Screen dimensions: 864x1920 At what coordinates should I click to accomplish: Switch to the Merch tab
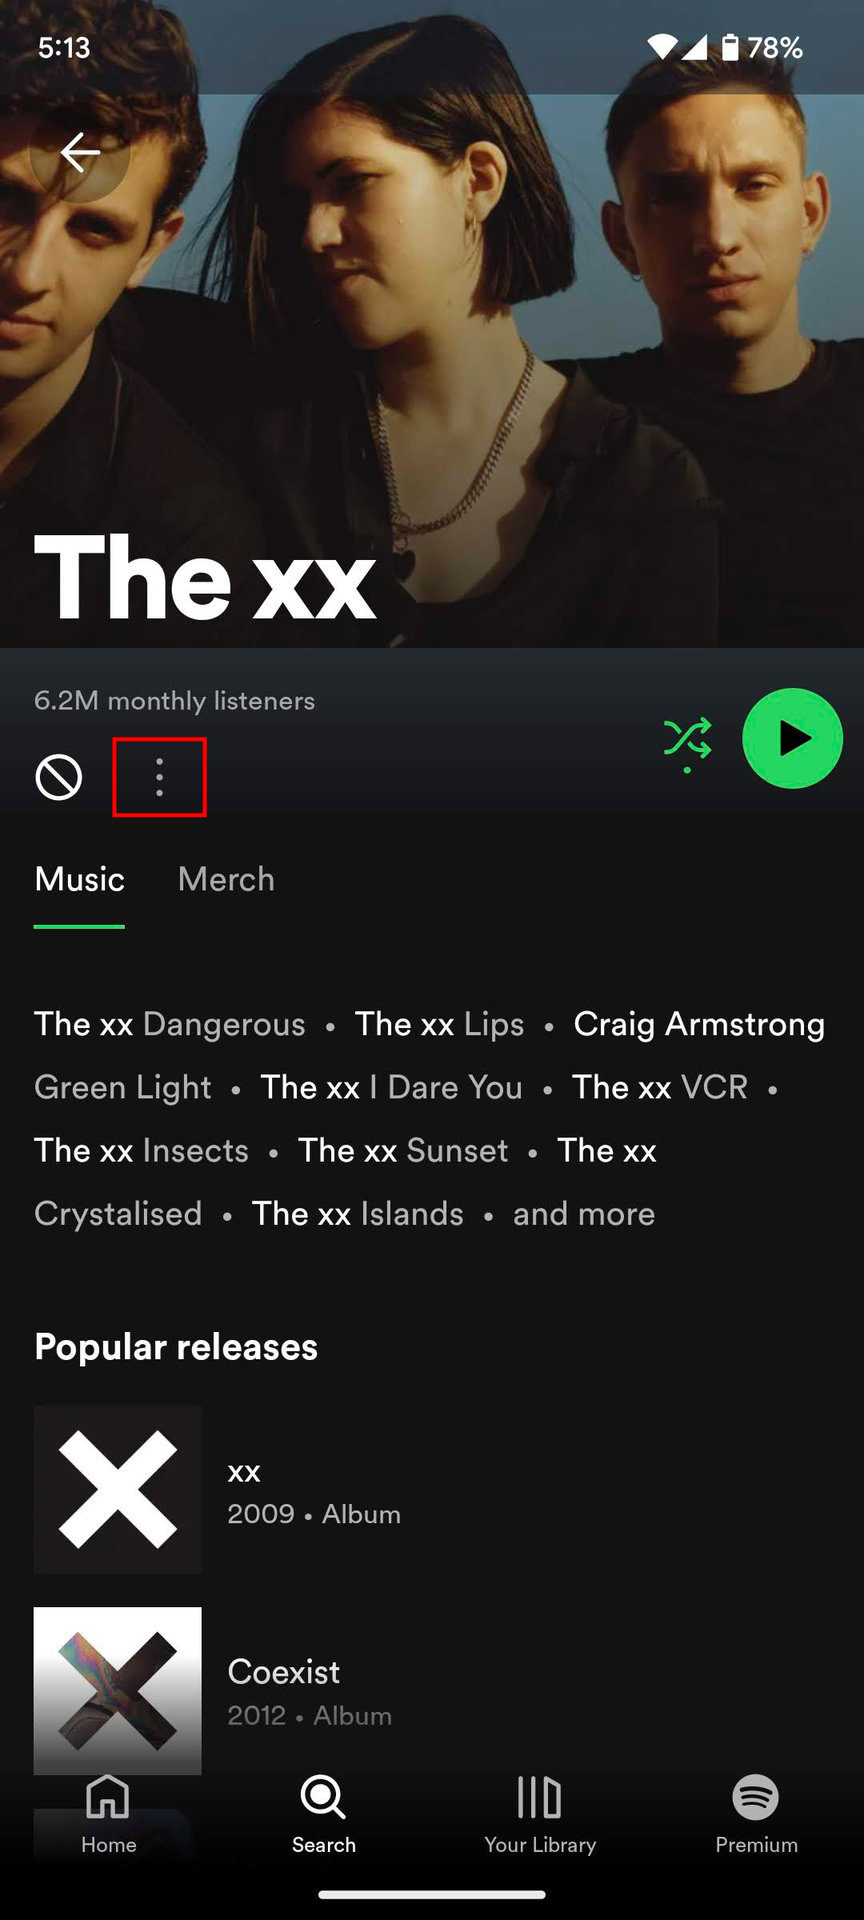[x=226, y=880]
